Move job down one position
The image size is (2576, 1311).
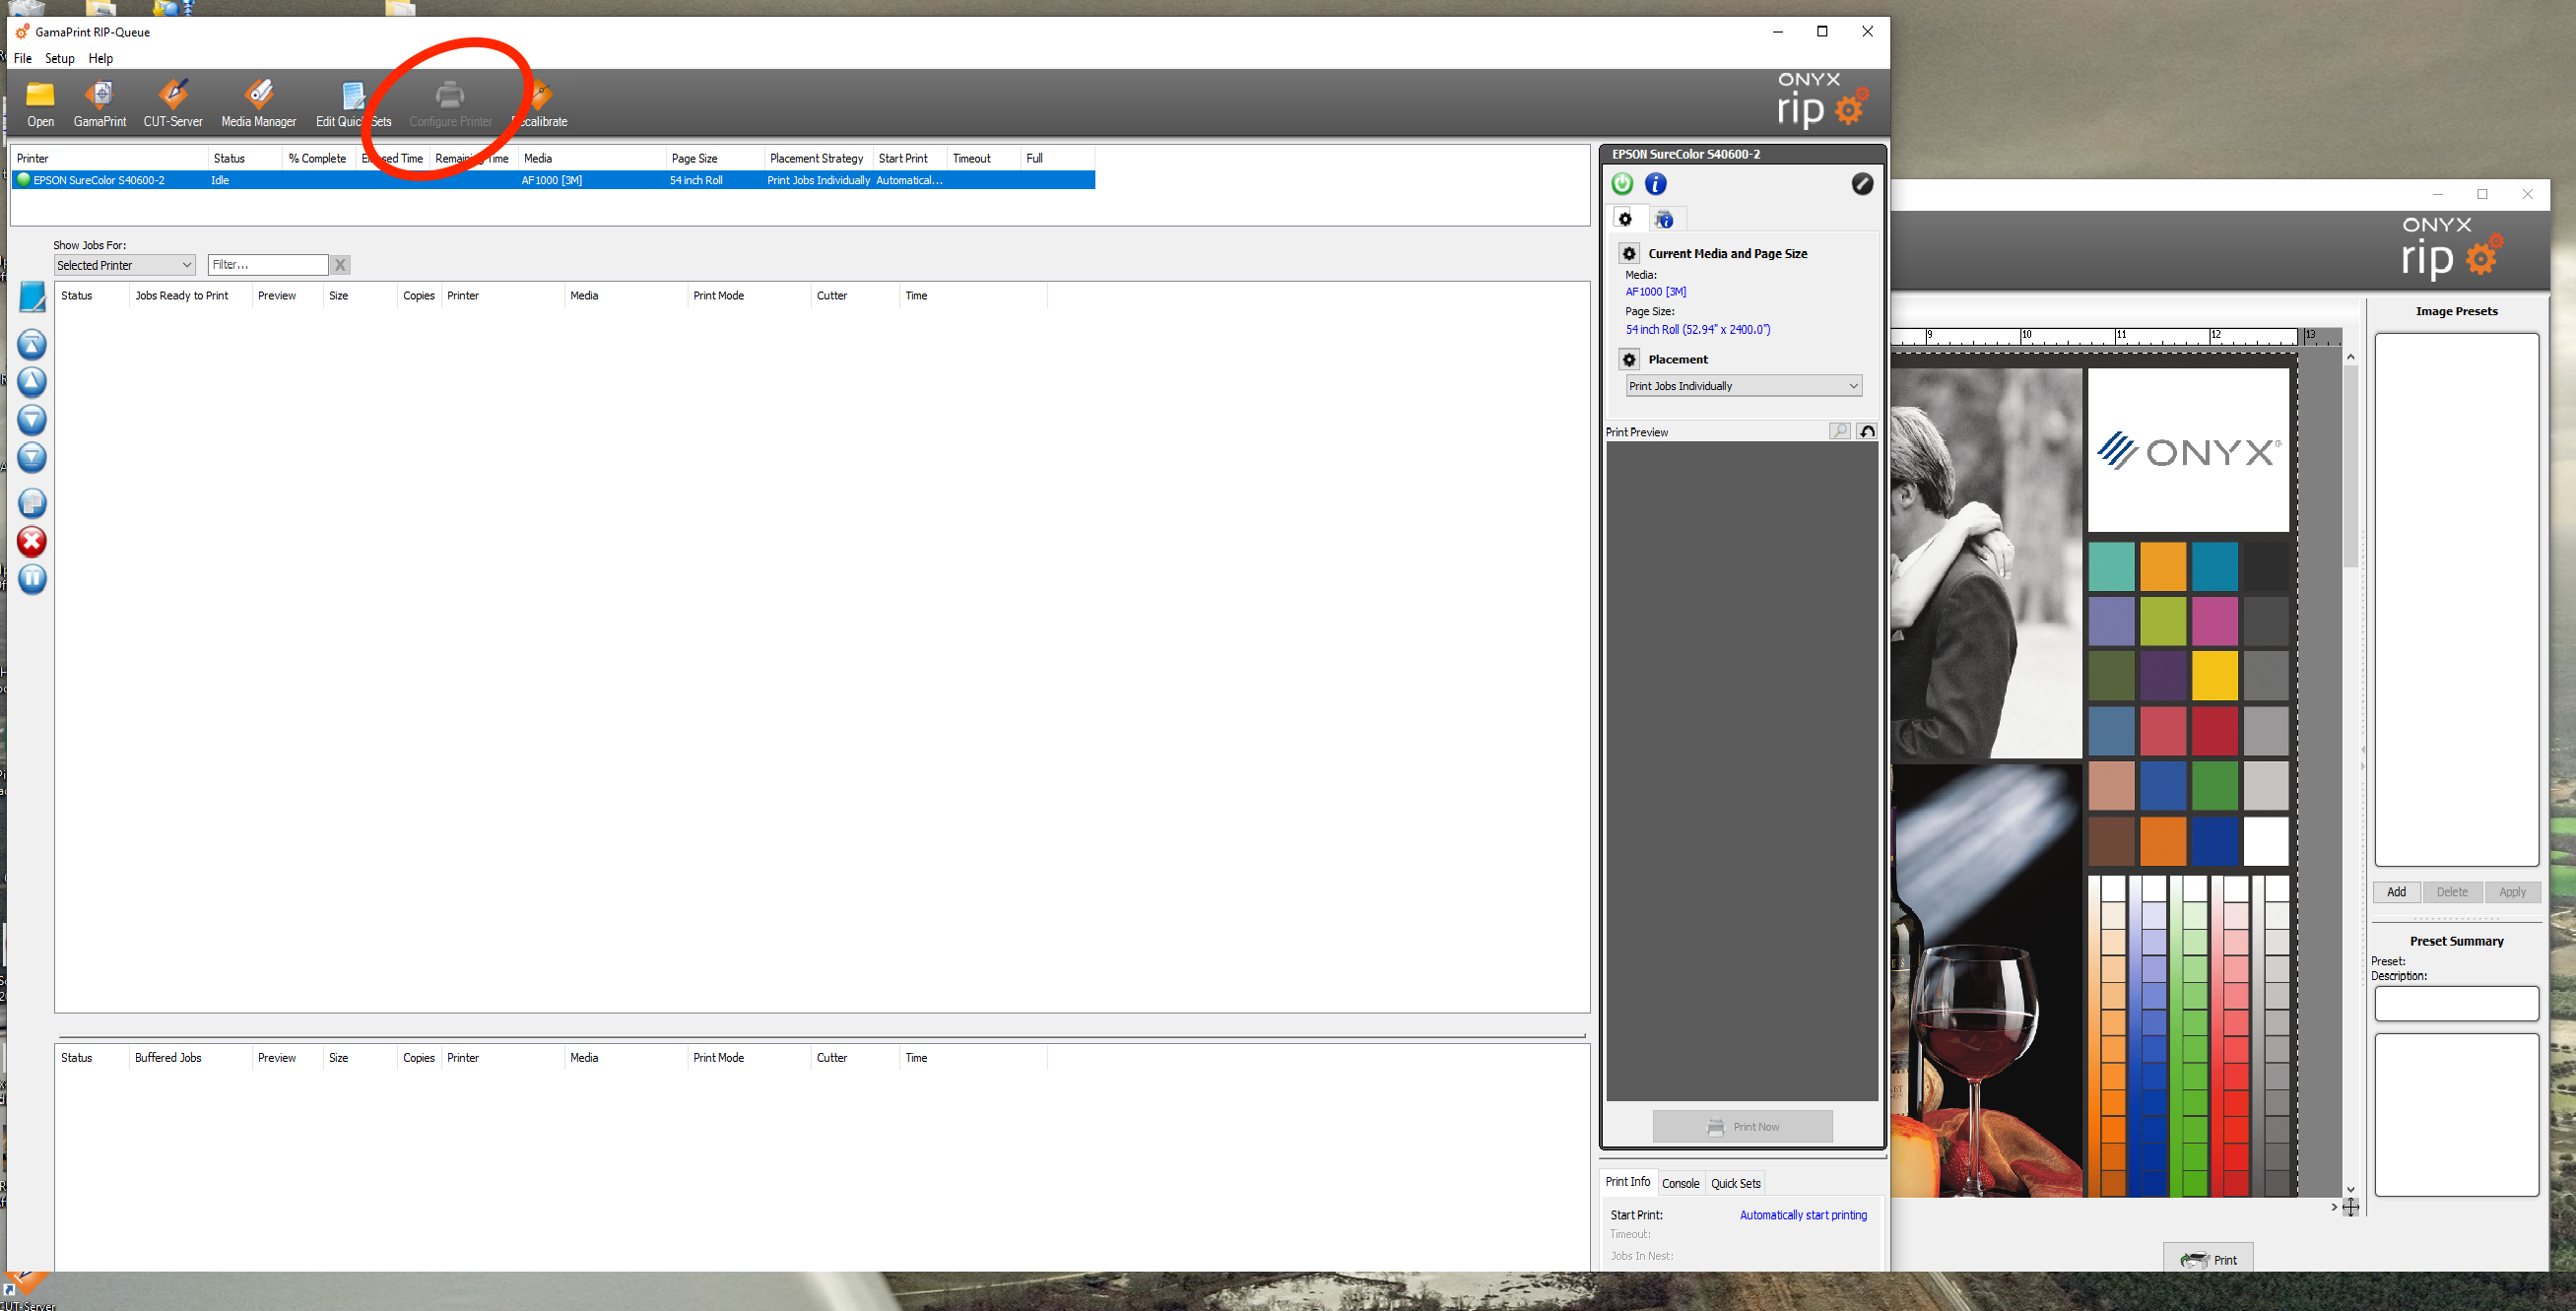point(32,419)
